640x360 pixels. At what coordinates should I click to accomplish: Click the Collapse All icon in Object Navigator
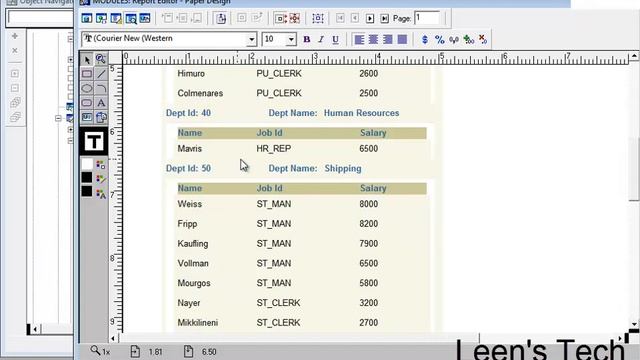tap(15, 118)
